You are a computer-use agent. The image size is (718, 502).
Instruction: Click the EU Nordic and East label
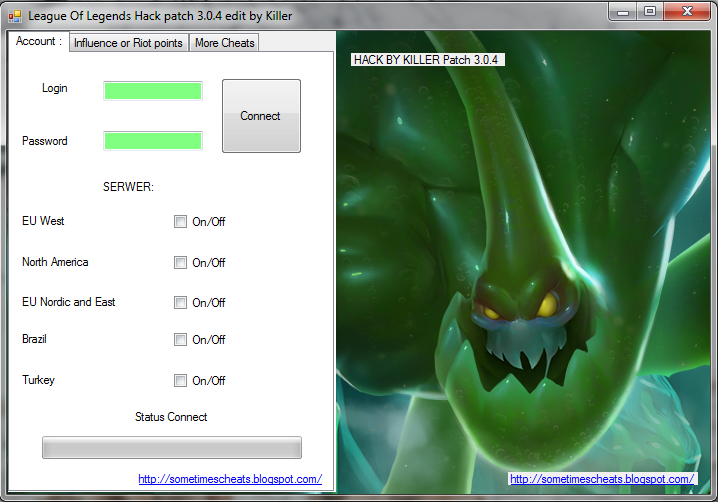click(69, 302)
